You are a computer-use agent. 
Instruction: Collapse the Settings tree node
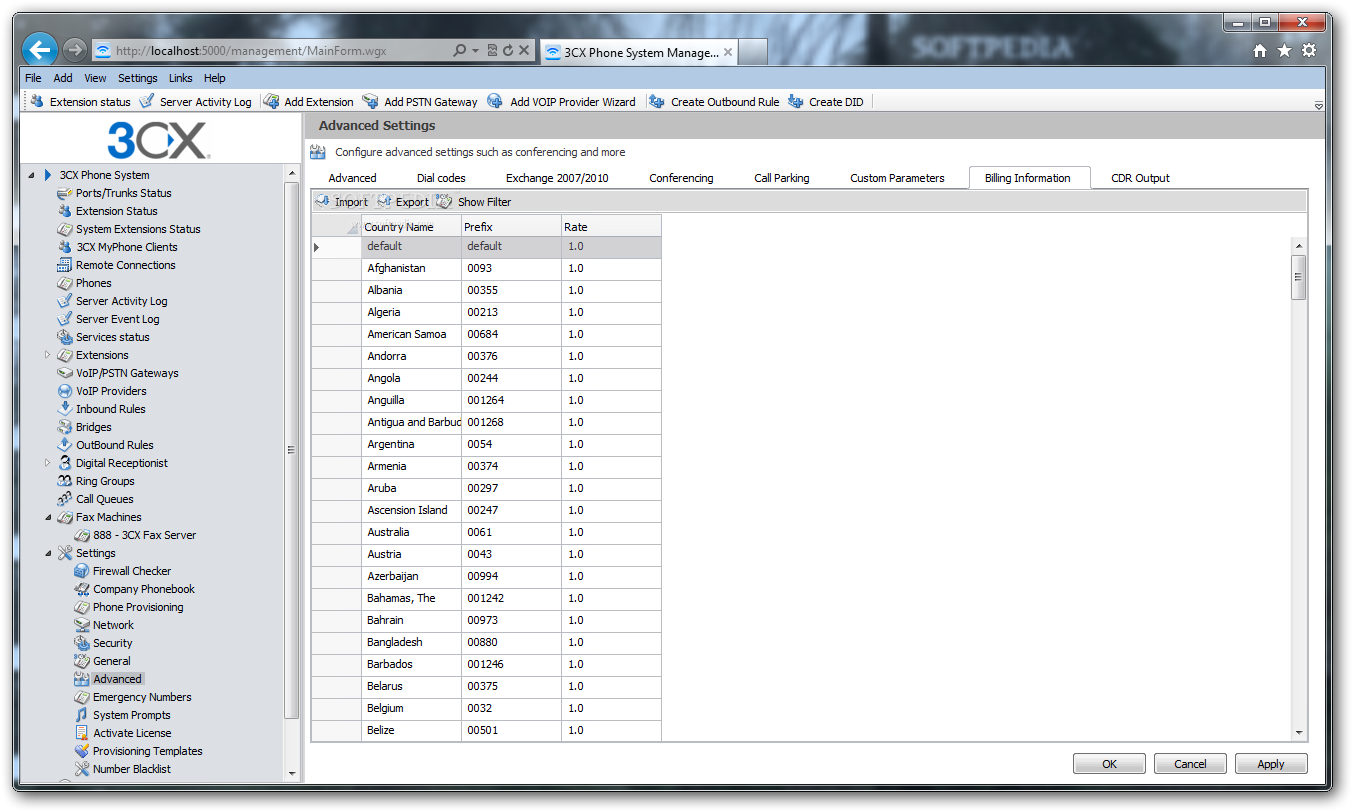(48, 553)
